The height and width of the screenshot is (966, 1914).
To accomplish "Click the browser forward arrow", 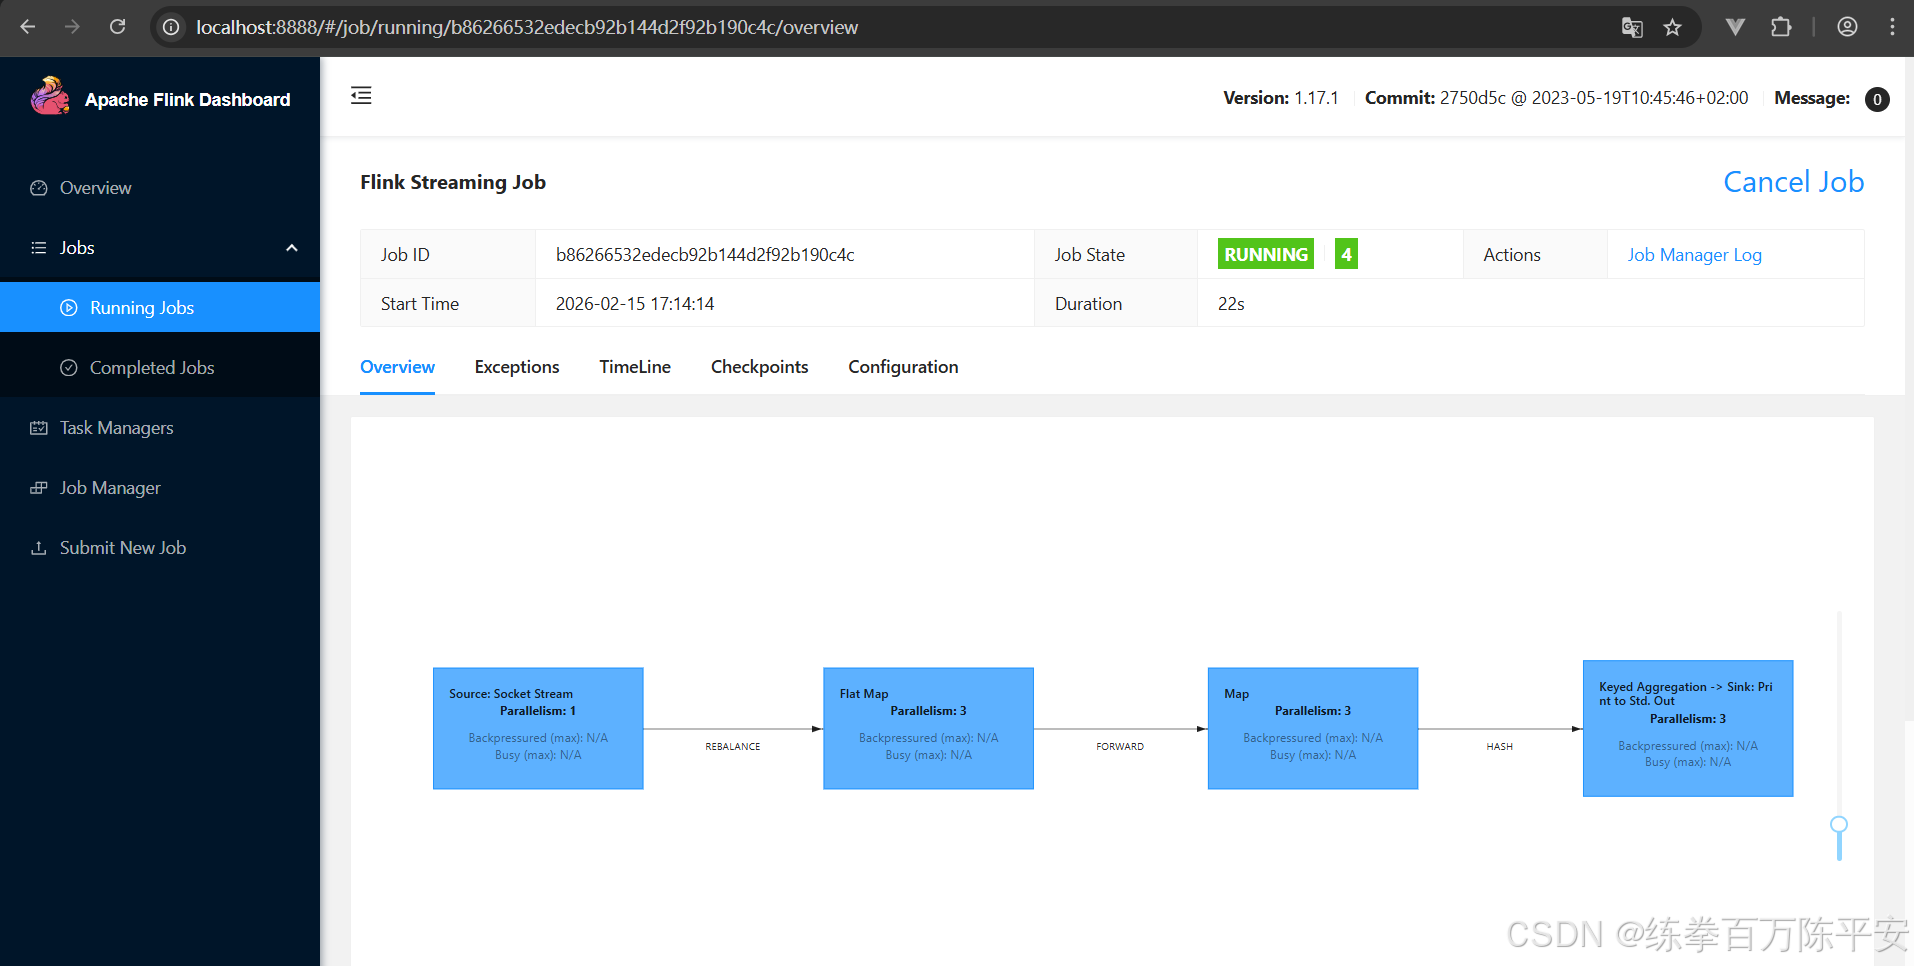I will (72, 27).
